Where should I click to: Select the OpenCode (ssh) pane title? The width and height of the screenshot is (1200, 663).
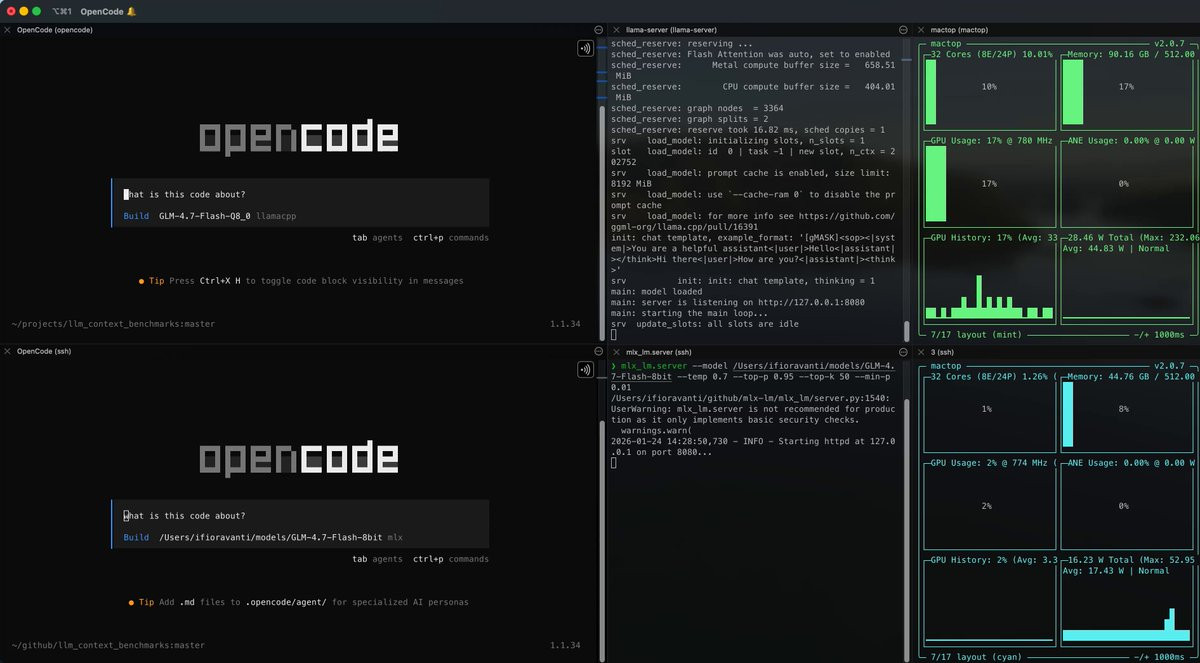click(46, 352)
